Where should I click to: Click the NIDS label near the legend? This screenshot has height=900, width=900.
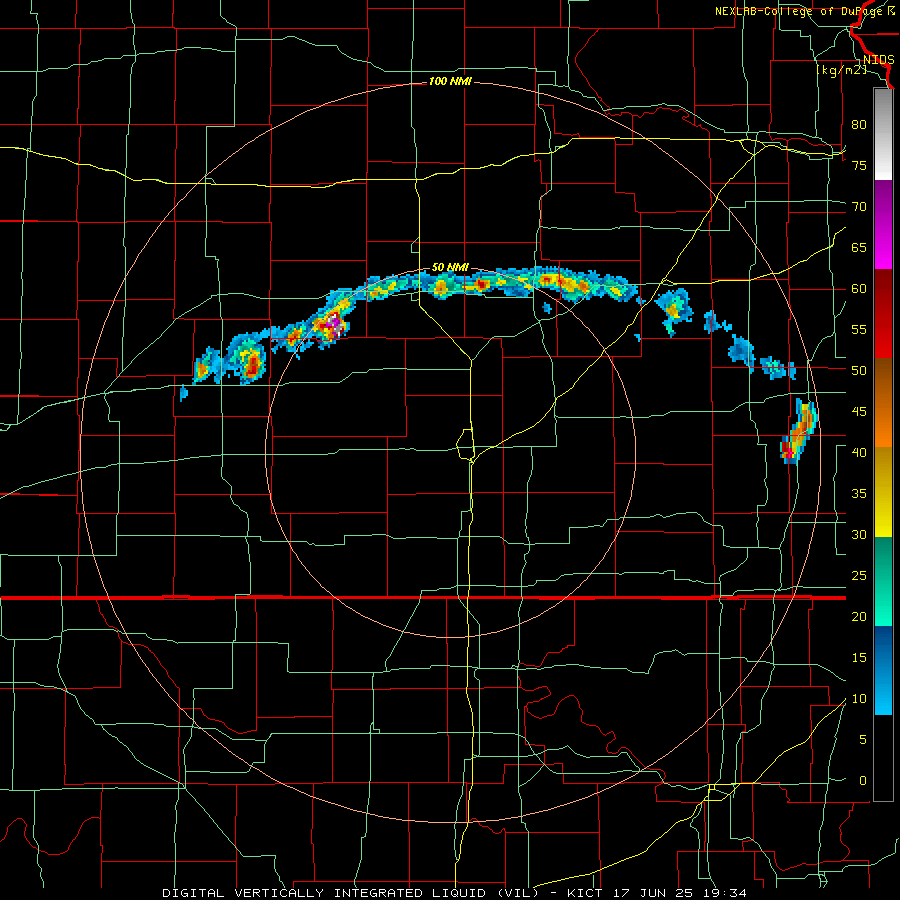[878, 60]
